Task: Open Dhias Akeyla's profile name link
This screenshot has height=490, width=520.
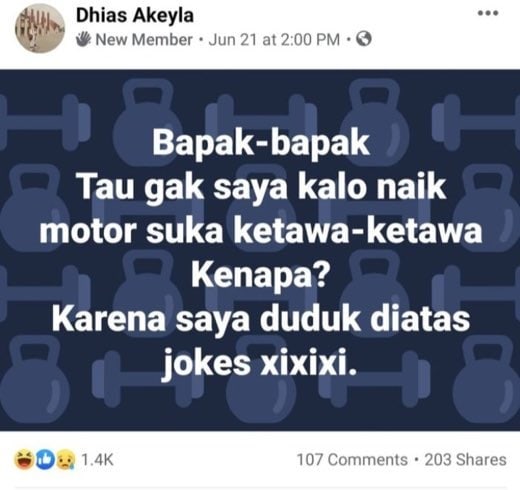Action: coord(135,15)
